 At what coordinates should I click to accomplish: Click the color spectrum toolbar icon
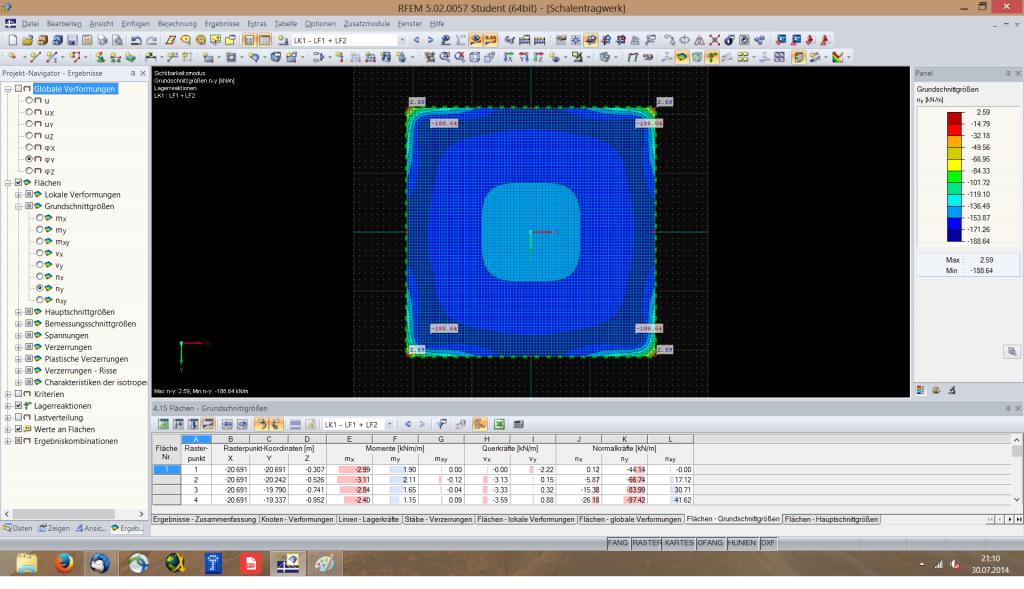click(838, 57)
